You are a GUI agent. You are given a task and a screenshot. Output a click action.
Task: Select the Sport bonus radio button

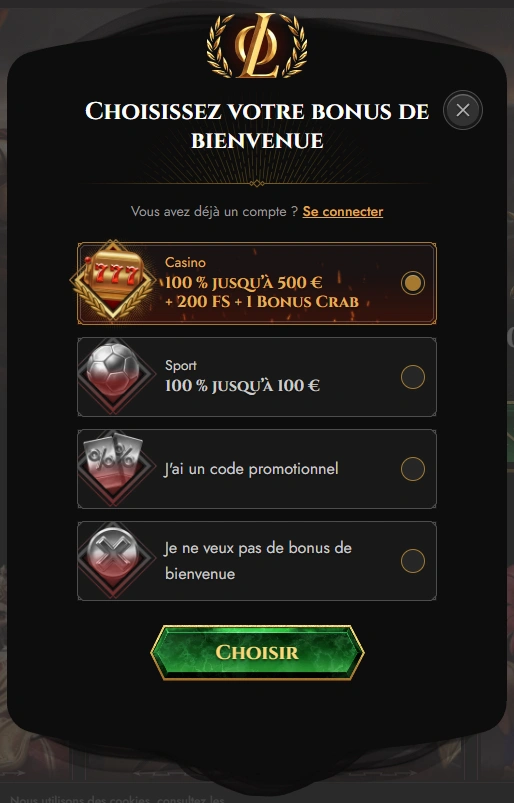(413, 377)
